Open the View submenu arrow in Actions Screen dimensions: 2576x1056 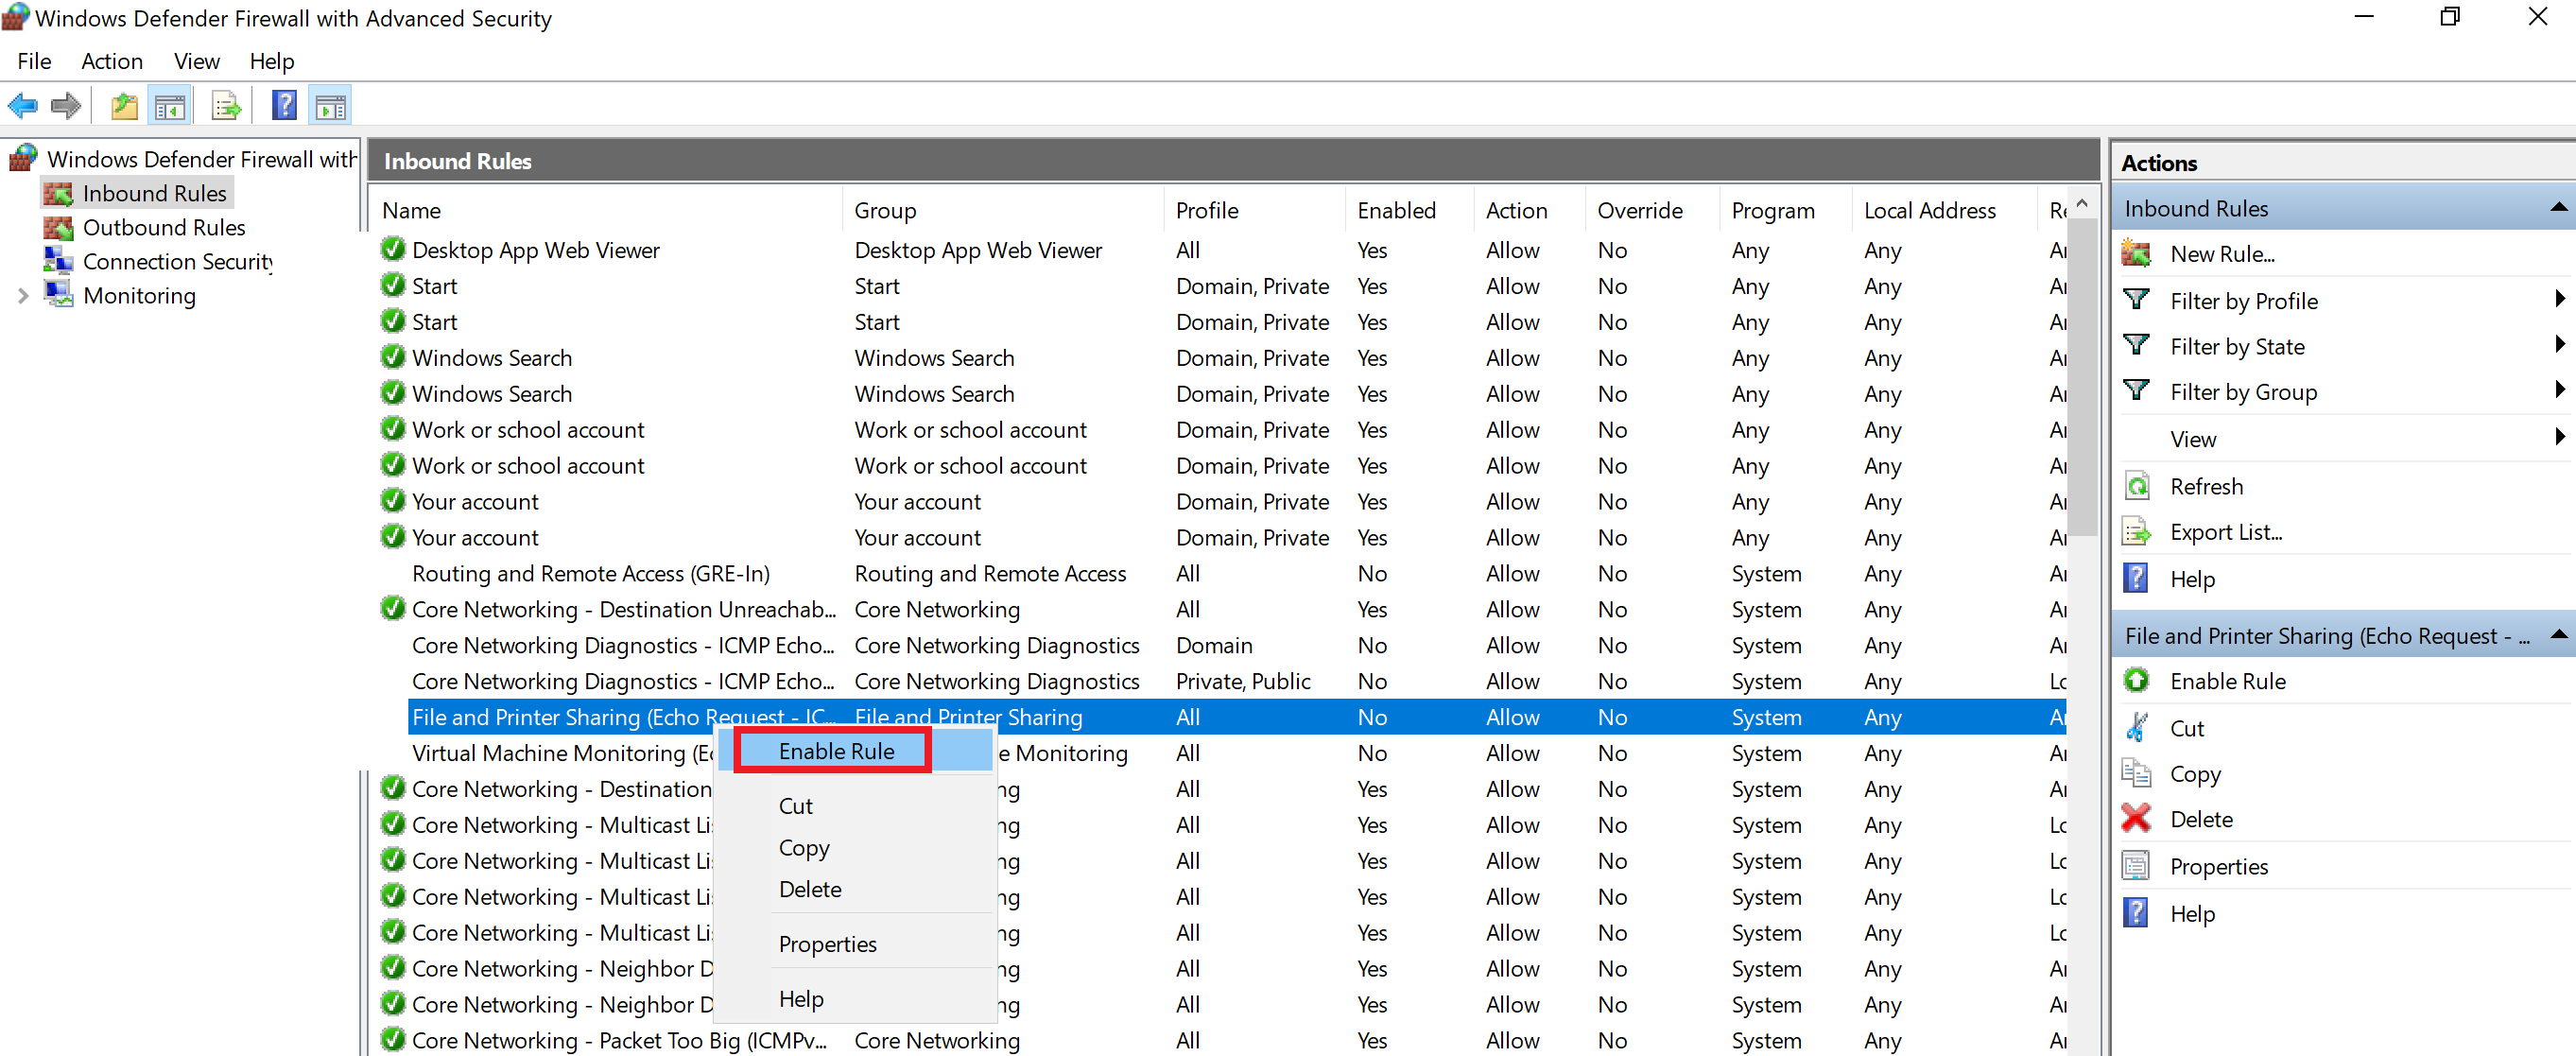[2558, 436]
